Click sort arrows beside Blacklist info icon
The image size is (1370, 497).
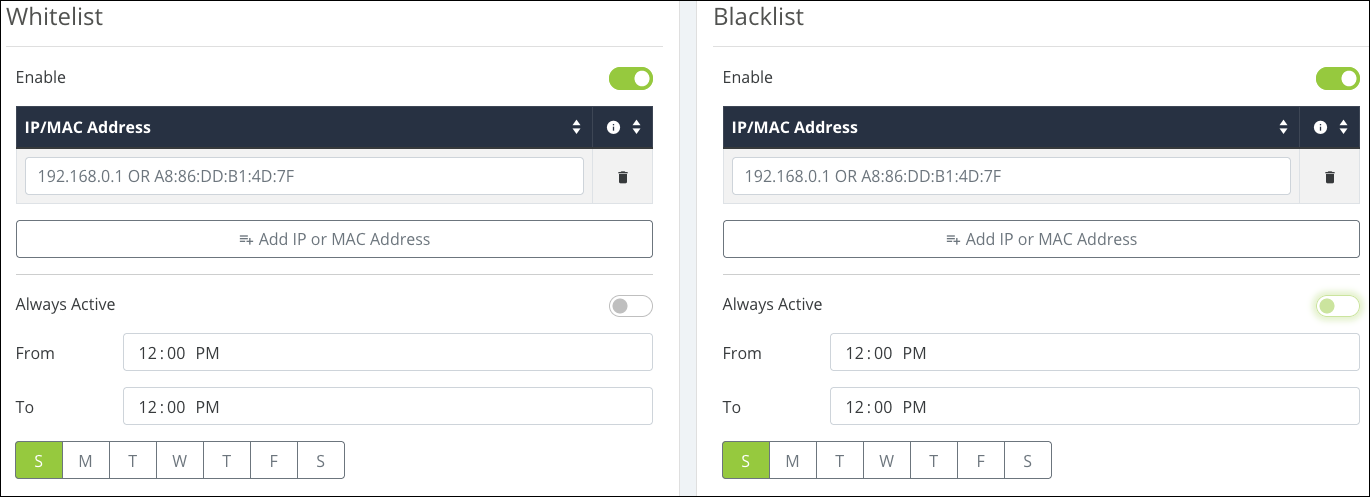(1343, 127)
